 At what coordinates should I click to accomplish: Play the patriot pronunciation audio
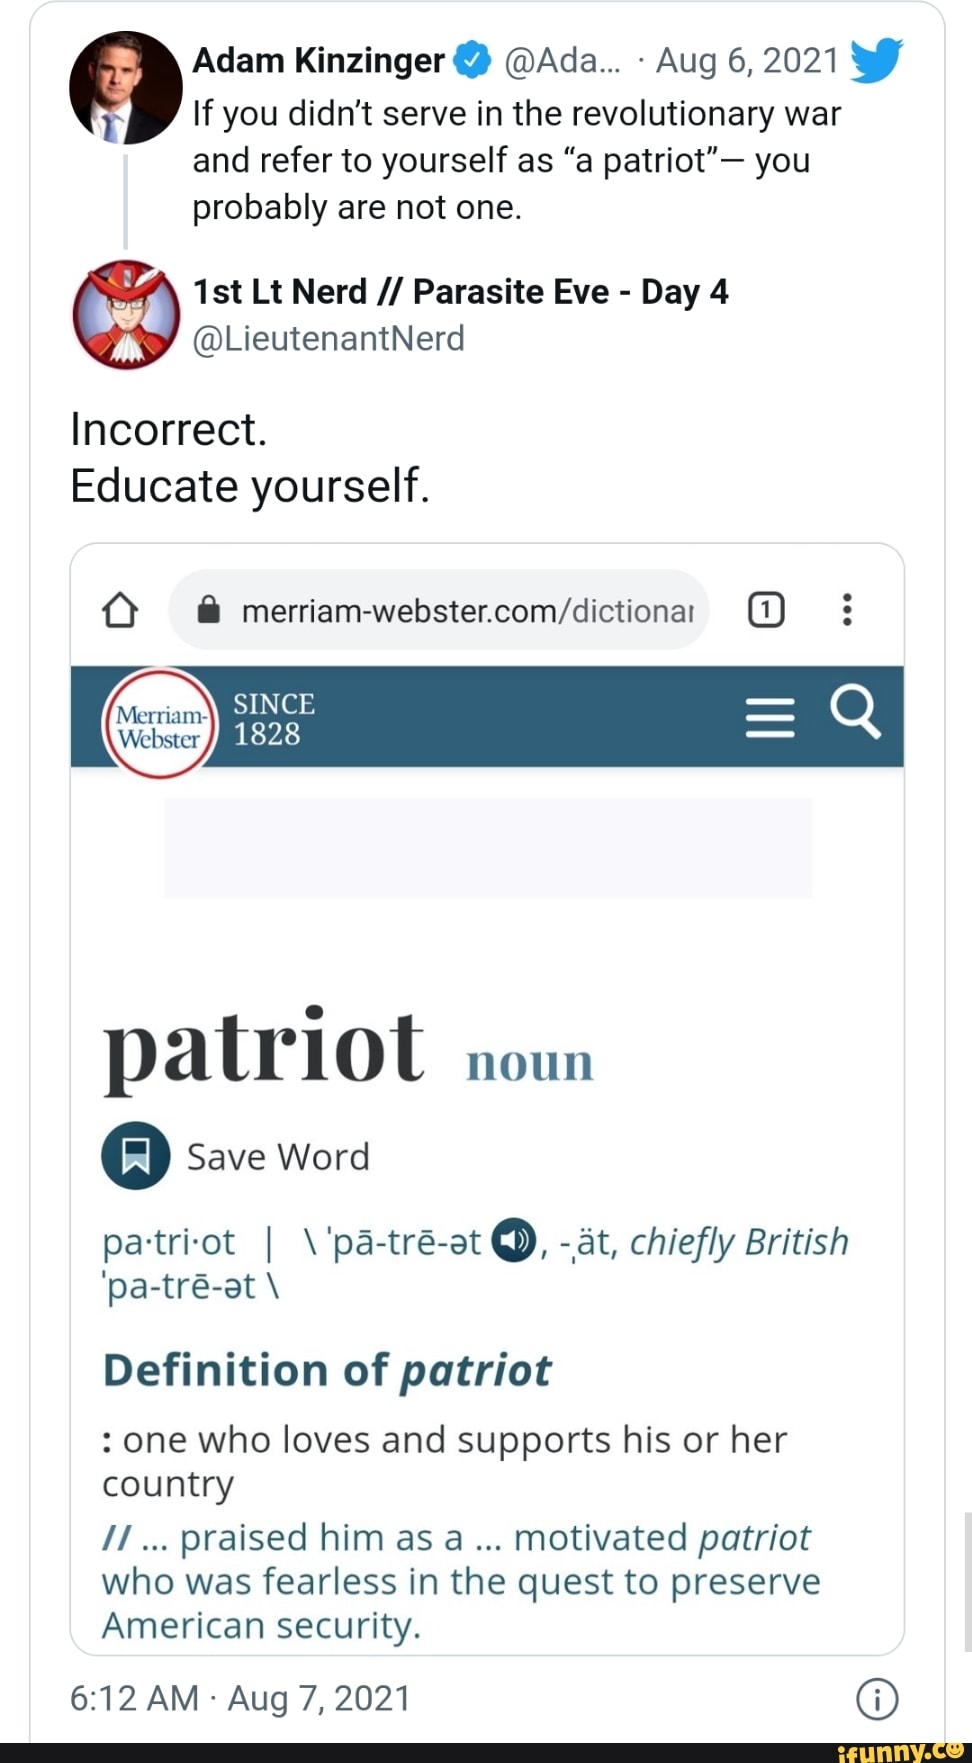coord(514,1241)
